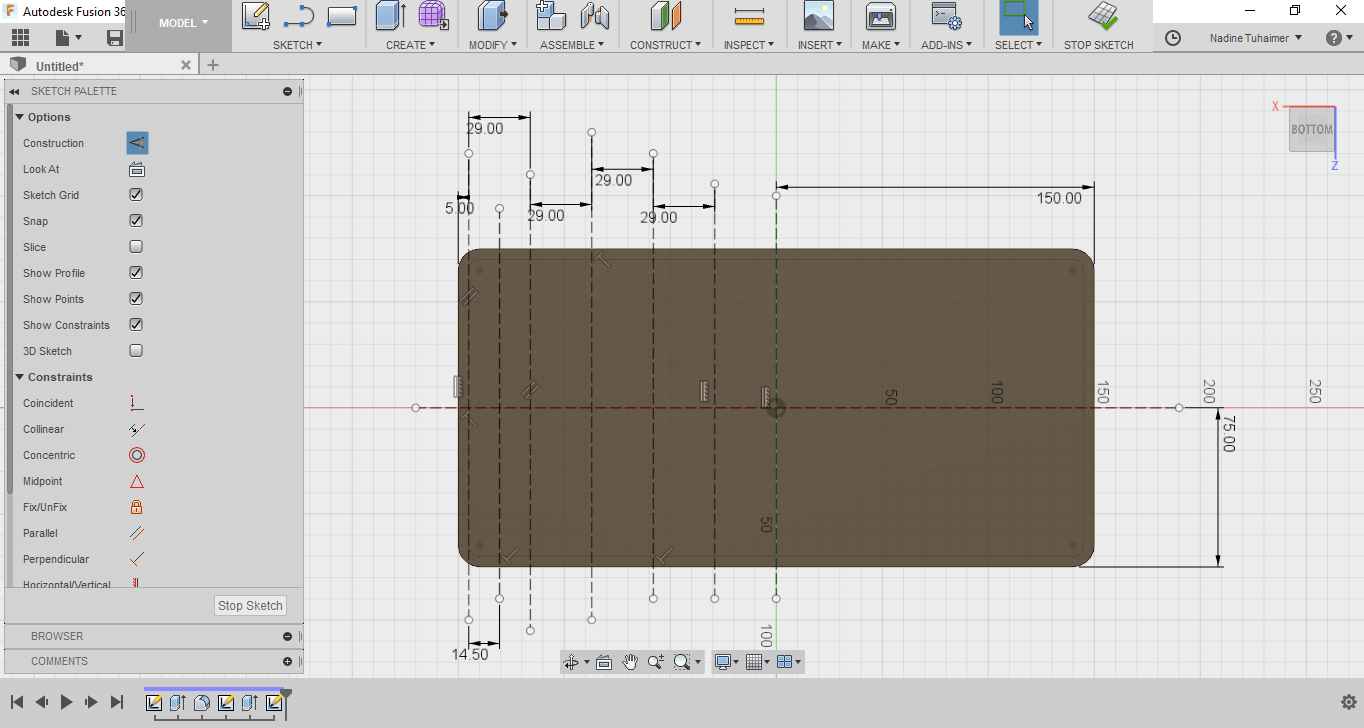Open the data panel grid icon
Screen dimensions: 1364x728
tap(20, 38)
